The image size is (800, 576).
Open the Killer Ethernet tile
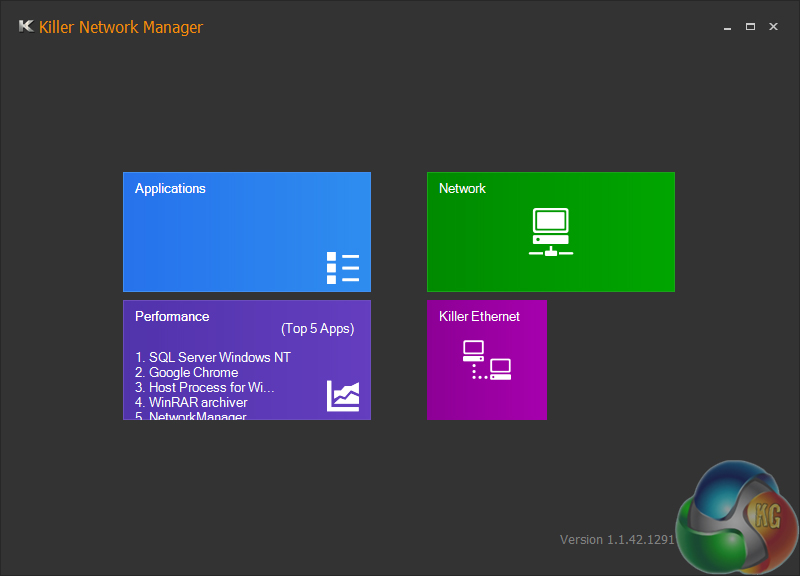click(487, 360)
